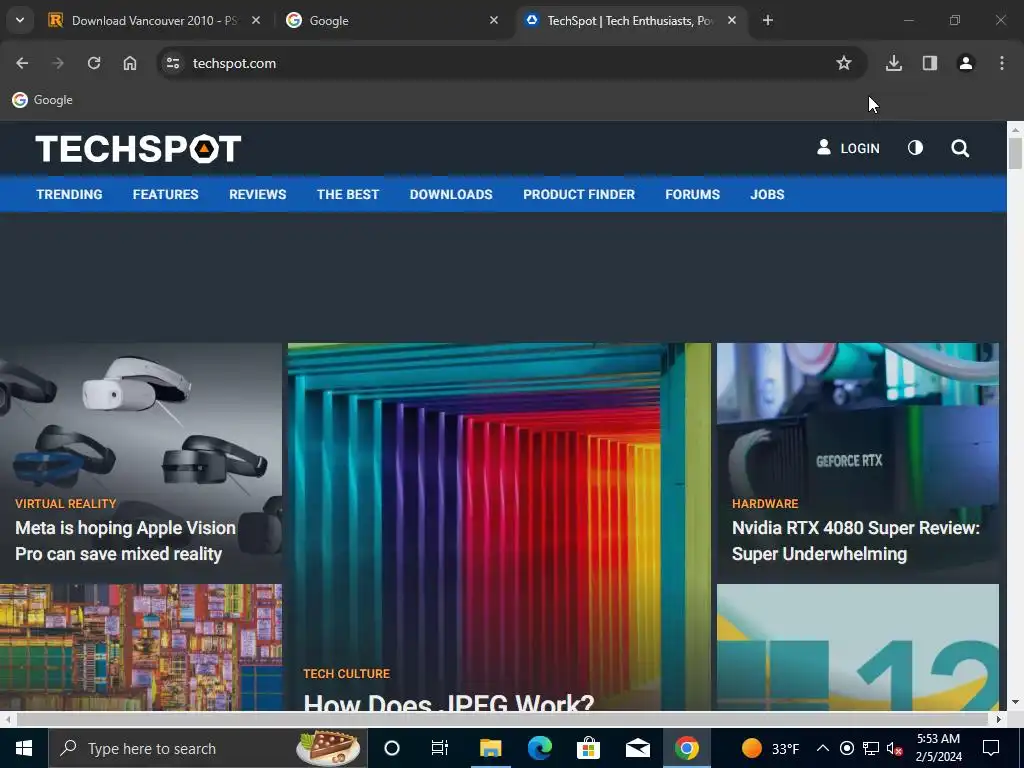Click the browser back arrow
Viewport: 1024px width, 768px height.
[x=22, y=63]
